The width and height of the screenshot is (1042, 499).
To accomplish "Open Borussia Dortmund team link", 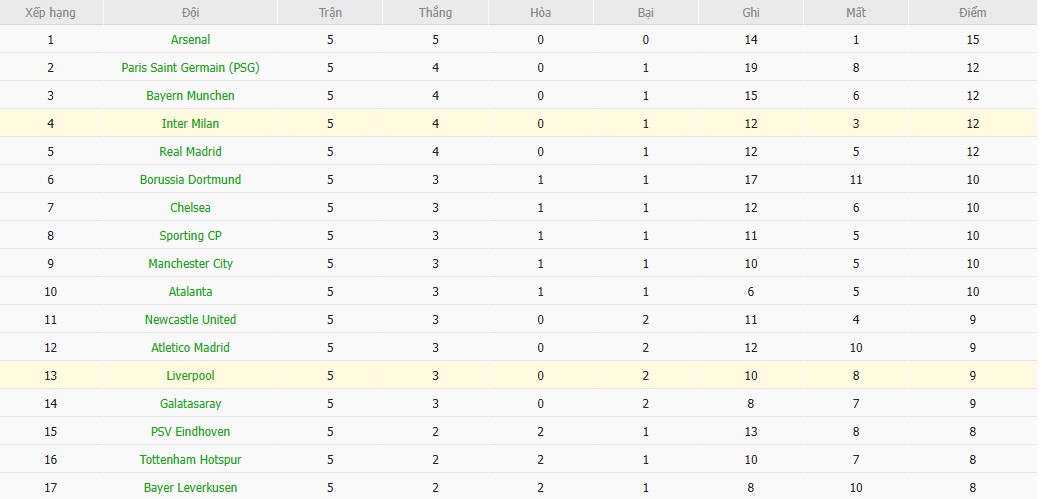I will (190, 180).
